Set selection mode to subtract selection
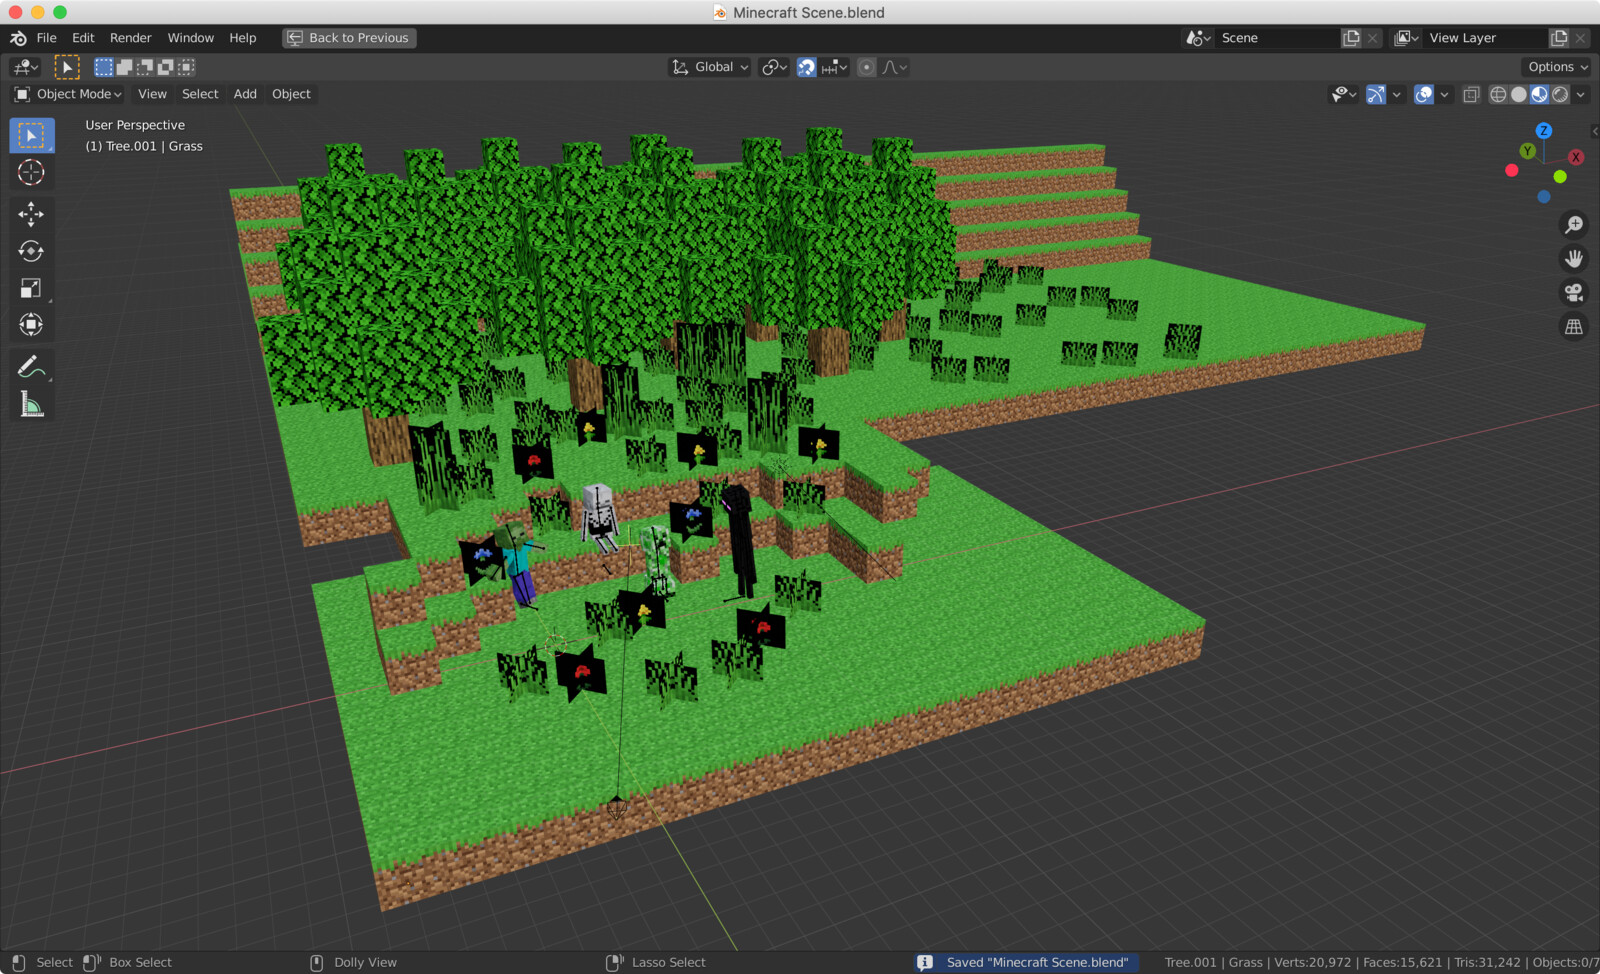1600x974 pixels. tap(145, 67)
